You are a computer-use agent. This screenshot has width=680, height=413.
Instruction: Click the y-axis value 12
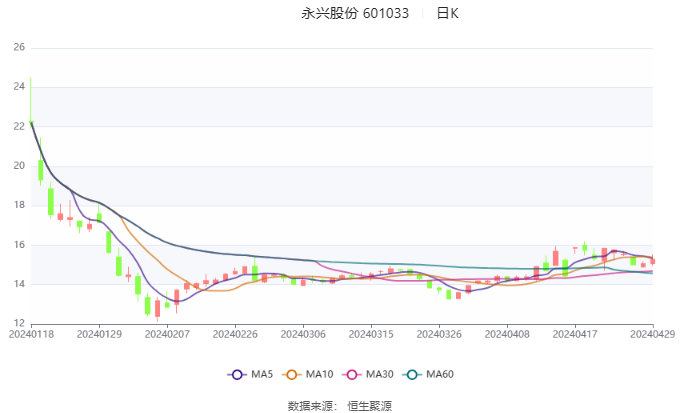19,323
